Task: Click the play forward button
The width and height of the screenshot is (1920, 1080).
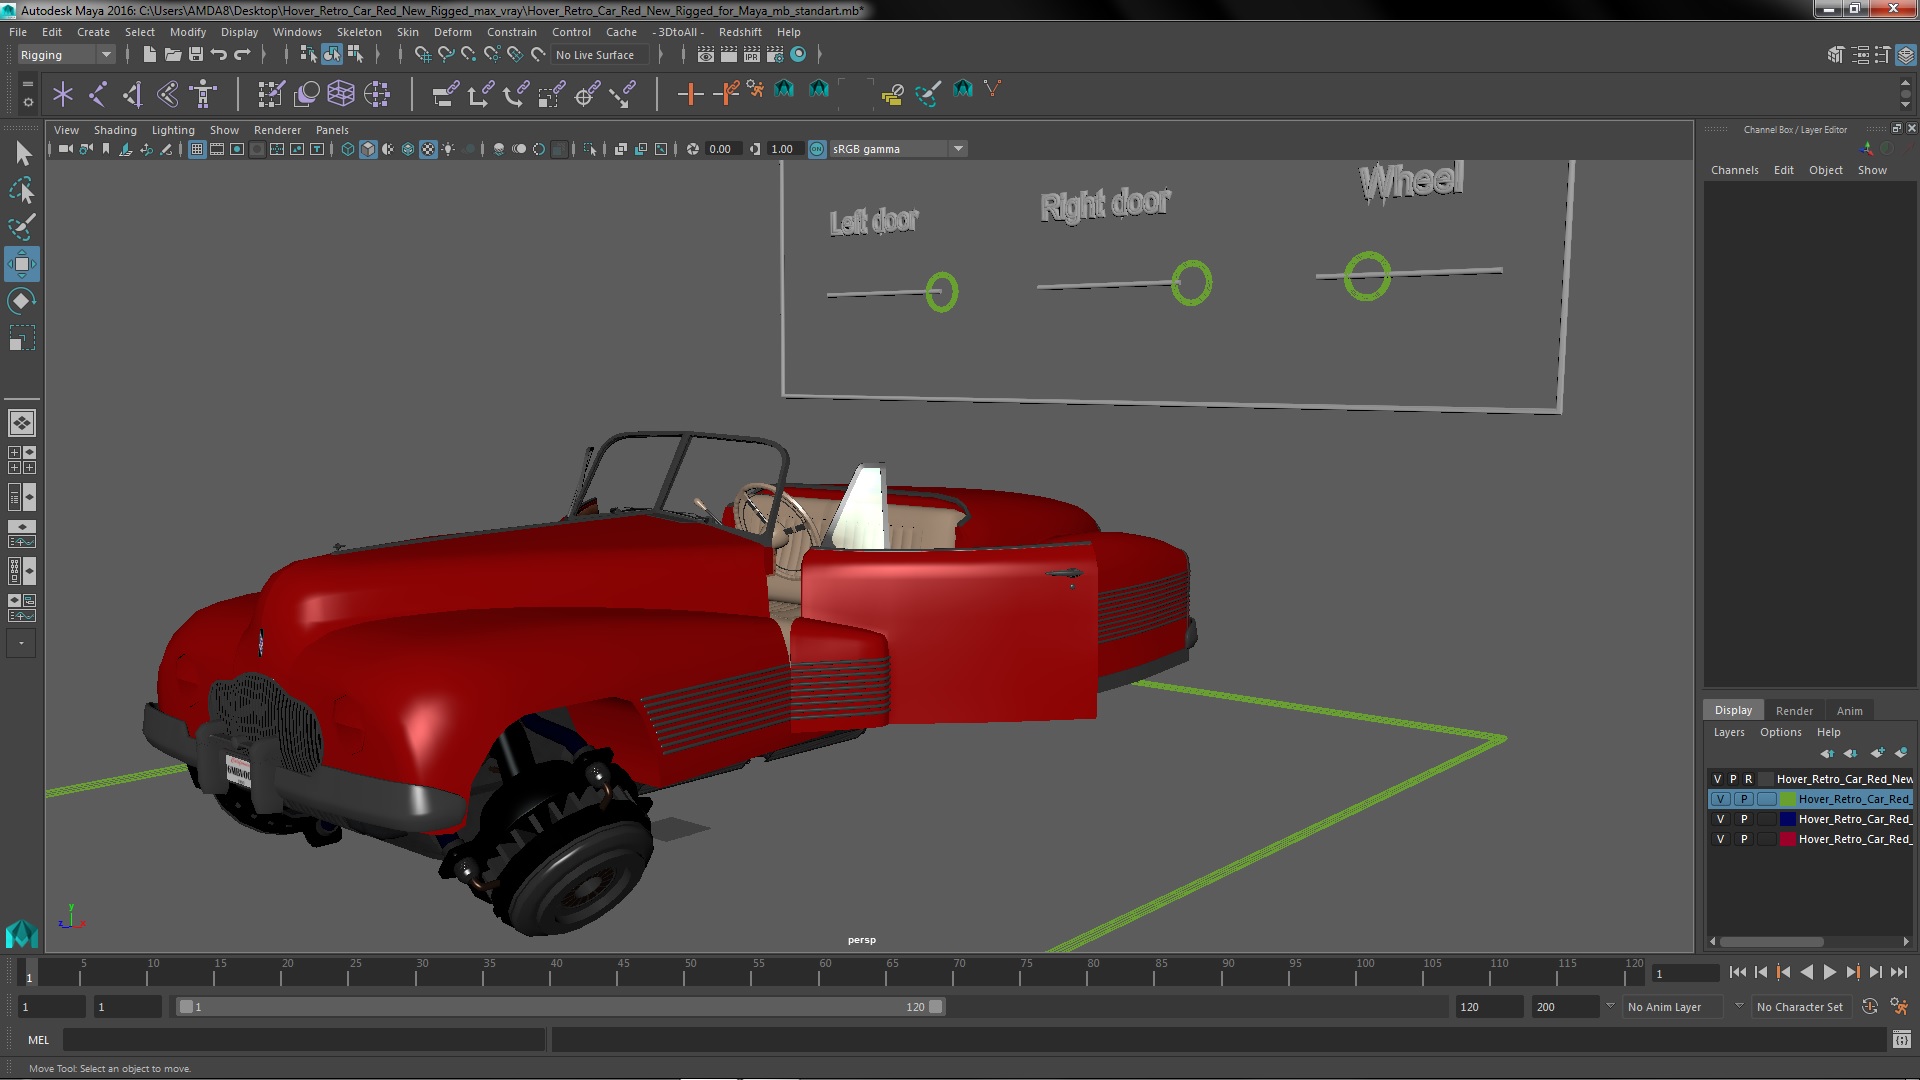Action: [1829, 972]
